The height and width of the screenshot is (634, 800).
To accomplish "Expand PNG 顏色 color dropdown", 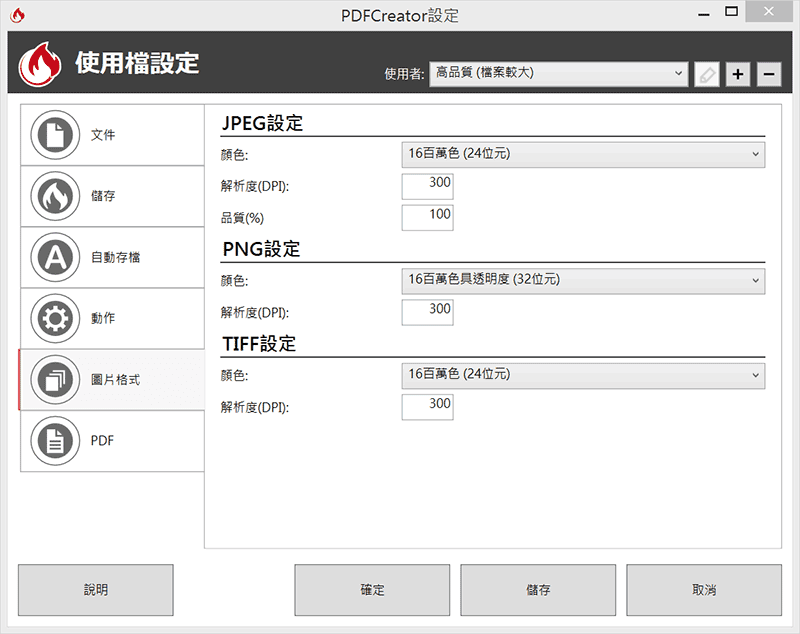I will click(583, 281).
